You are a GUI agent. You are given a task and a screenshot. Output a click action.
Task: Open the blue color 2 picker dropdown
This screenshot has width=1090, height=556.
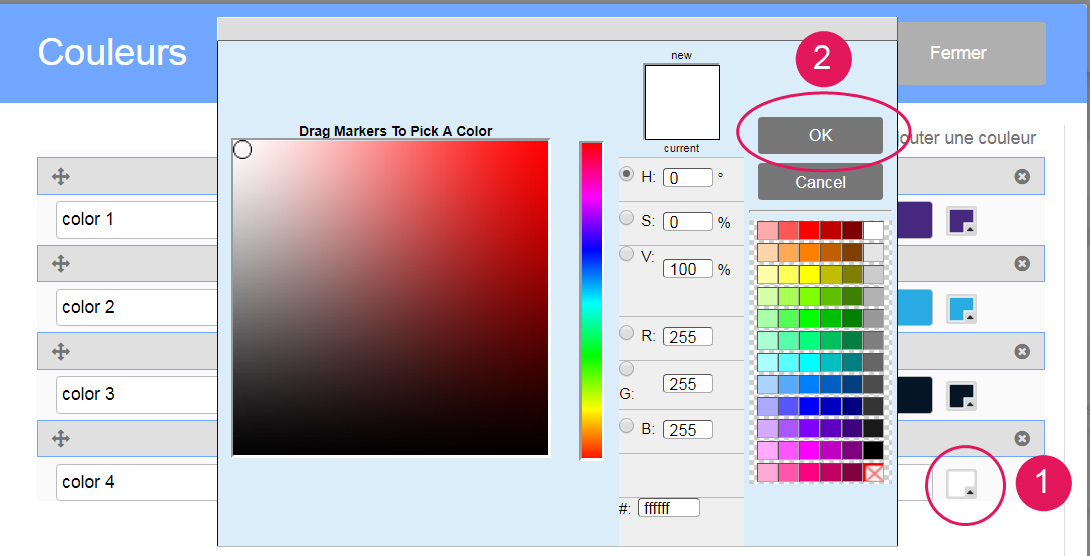coord(961,309)
